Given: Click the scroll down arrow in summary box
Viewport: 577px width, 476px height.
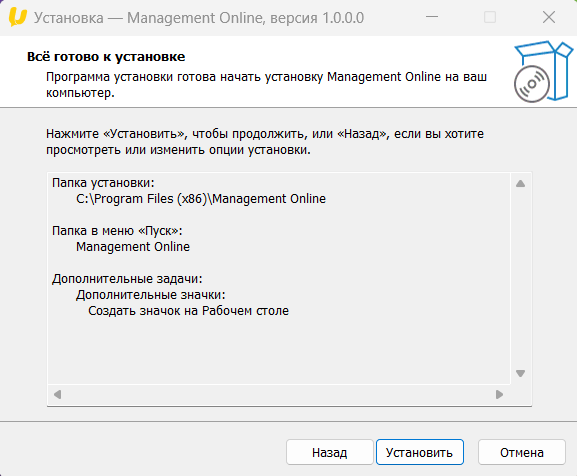Looking at the screenshot, I should pyautogui.click(x=520, y=373).
